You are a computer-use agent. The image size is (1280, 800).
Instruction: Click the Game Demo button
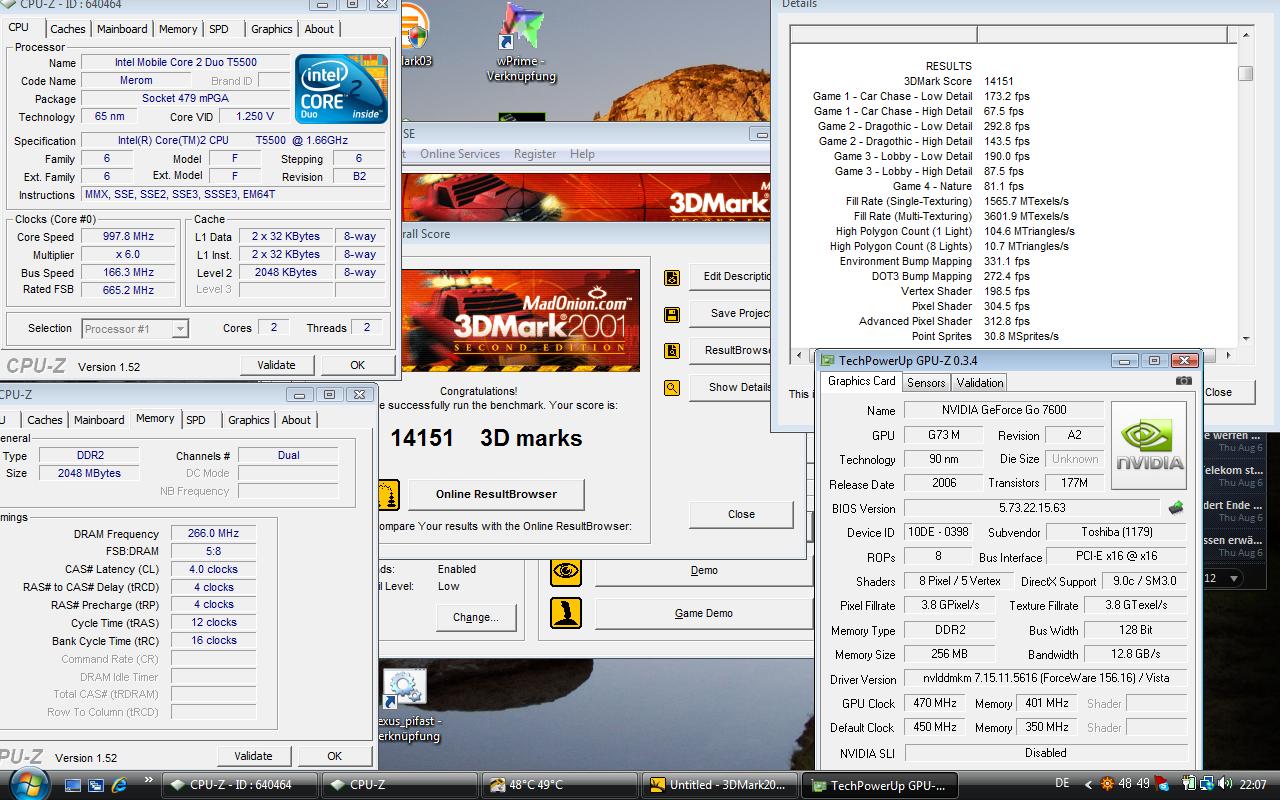704,613
